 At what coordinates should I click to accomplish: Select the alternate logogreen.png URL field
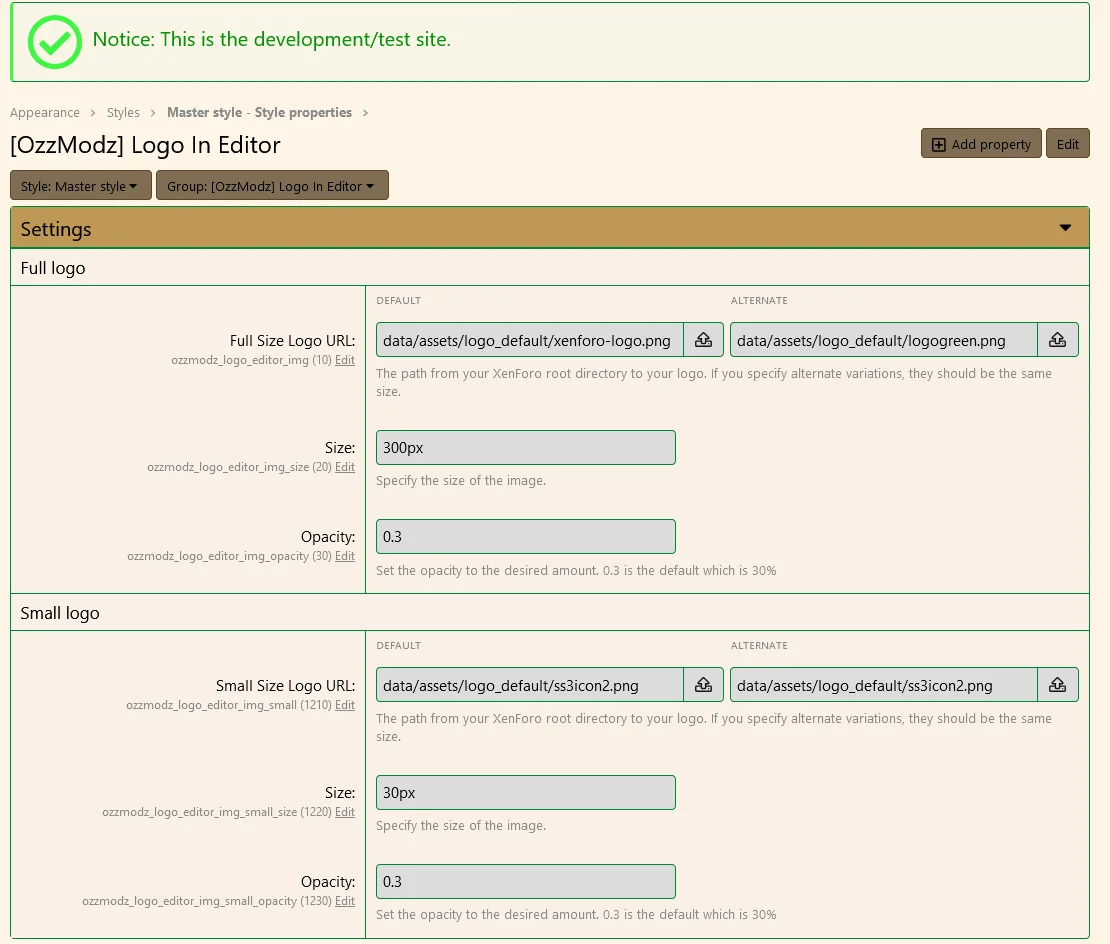tap(883, 340)
